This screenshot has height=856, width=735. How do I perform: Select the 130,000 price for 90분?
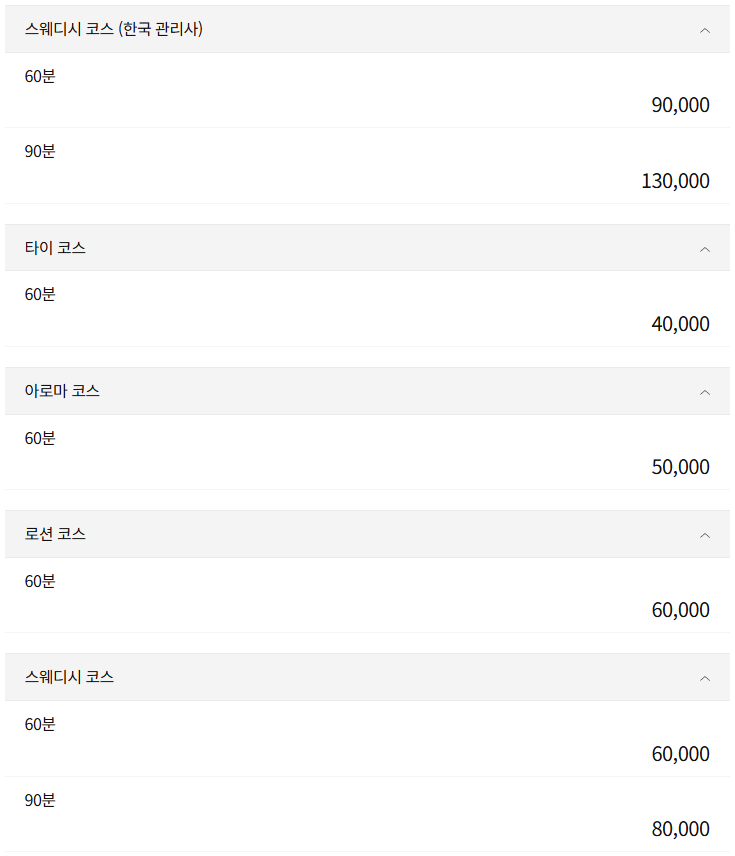pyautogui.click(x=675, y=181)
